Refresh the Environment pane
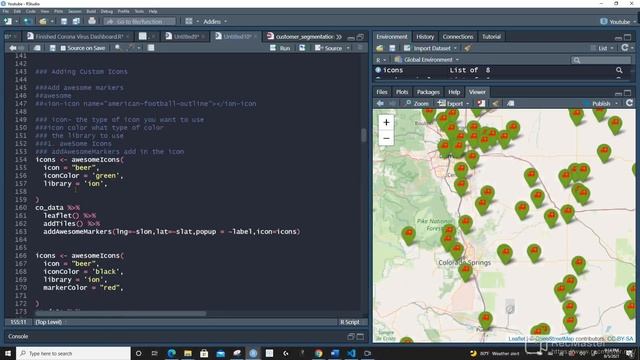The height and width of the screenshot is (360, 640). point(624,48)
